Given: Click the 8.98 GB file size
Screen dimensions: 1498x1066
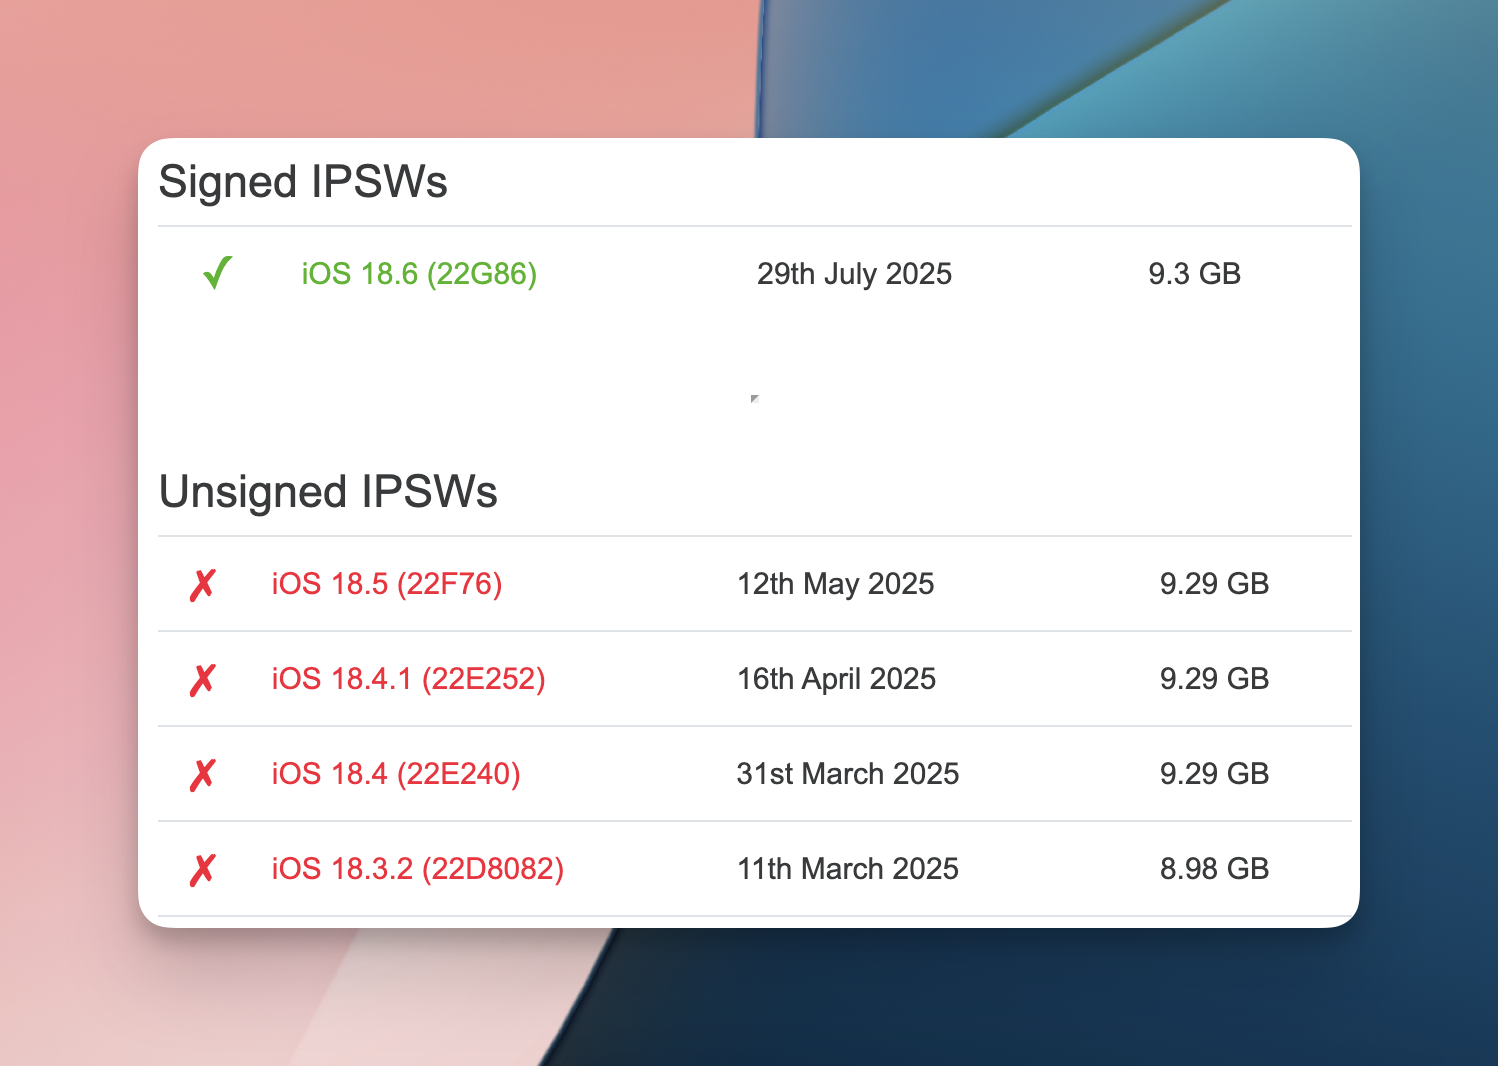Looking at the screenshot, I should coord(1214,869).
